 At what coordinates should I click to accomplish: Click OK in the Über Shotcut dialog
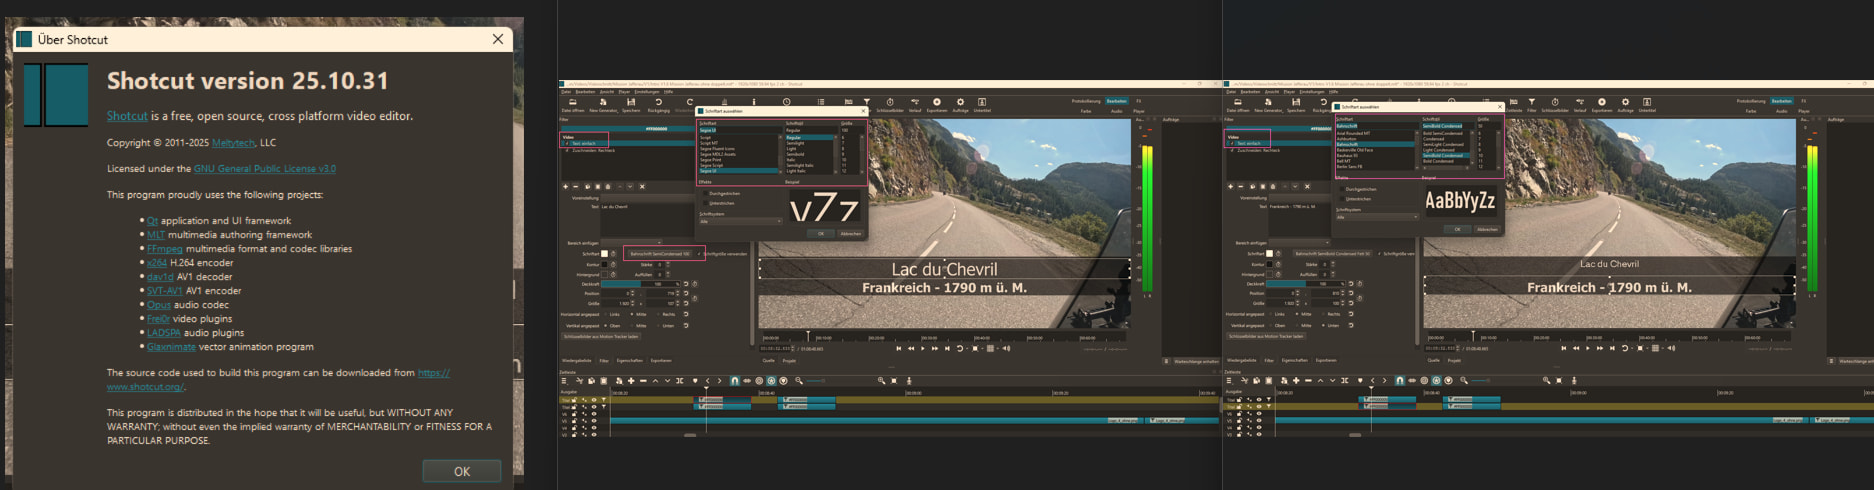pyautogui.click(x=461, y=471)
